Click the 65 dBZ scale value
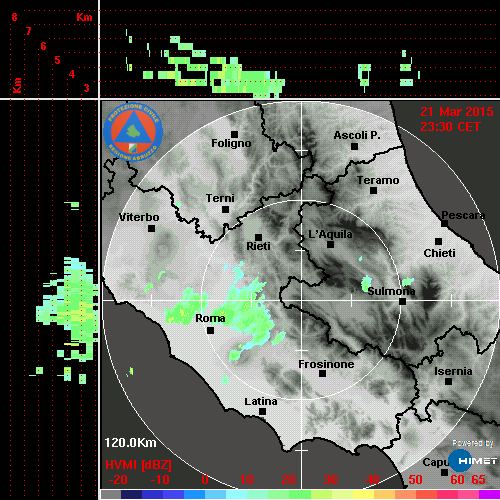The height and width of the screenshot is (500, 500). pos(478,480)
